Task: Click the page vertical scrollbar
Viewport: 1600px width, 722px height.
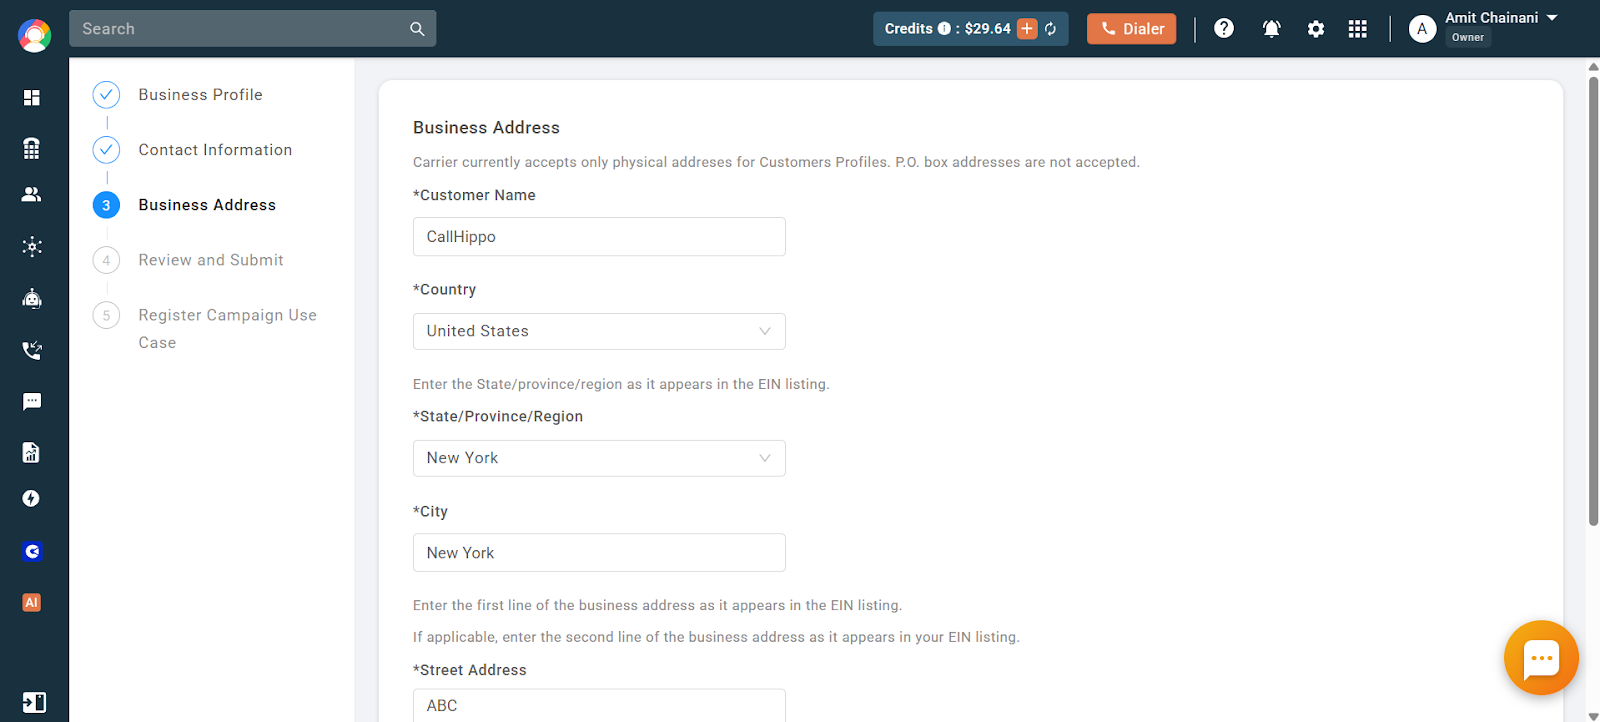Action: point(1593,300)
